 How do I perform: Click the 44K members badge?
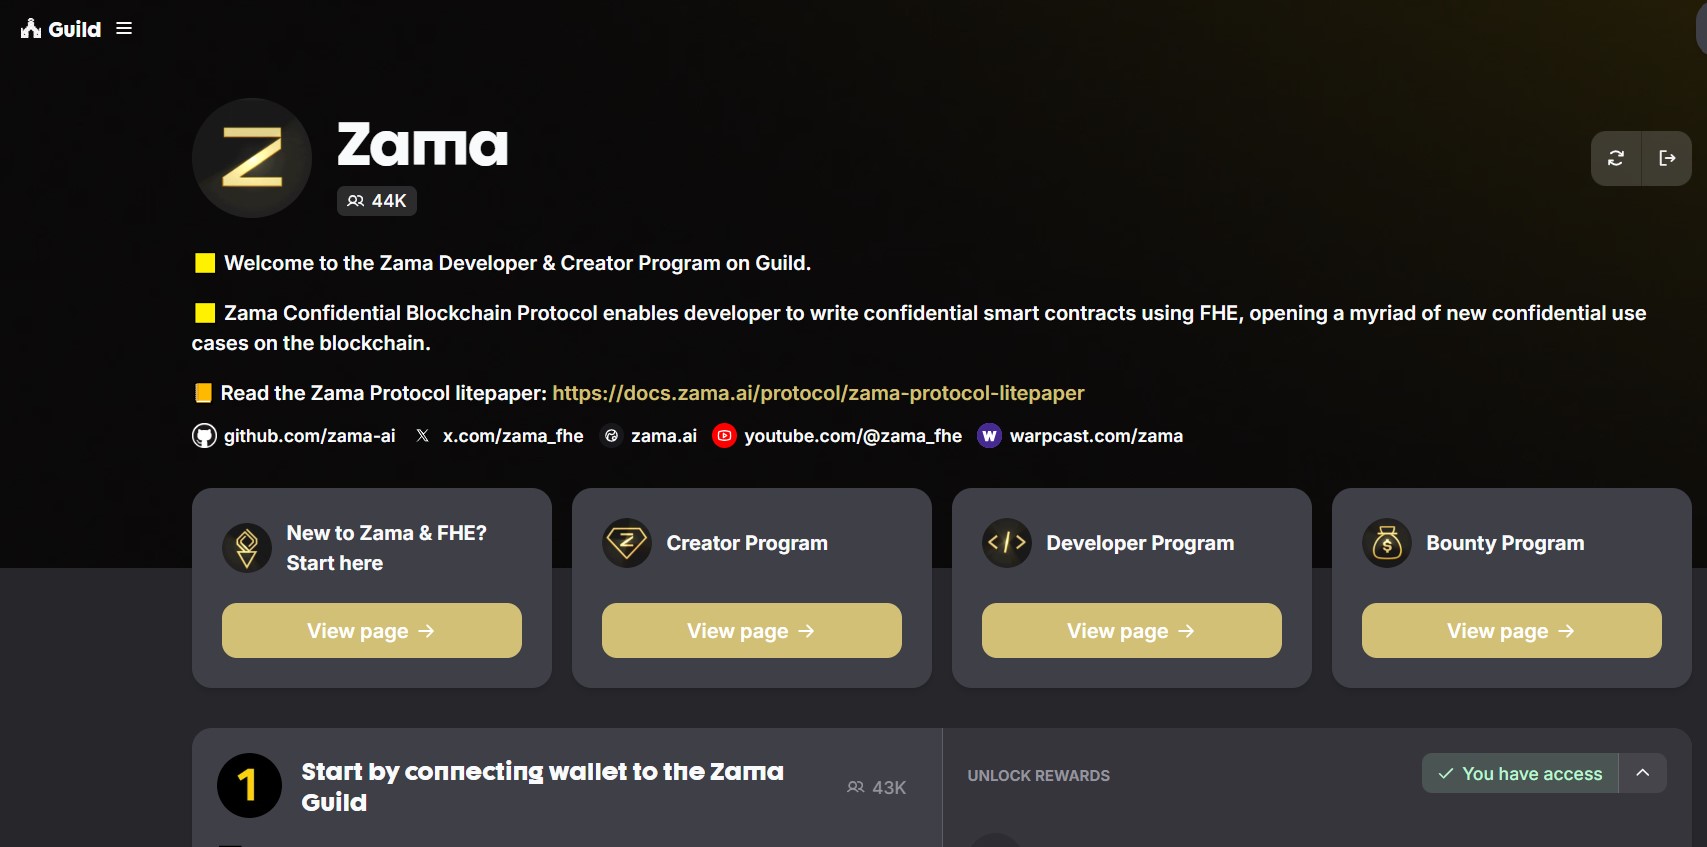click(x=377, y=201)
